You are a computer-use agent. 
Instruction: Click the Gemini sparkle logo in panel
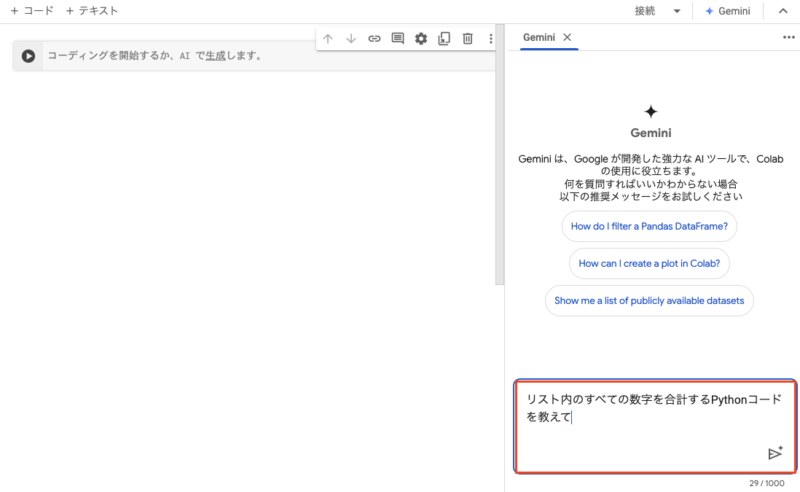651,111
